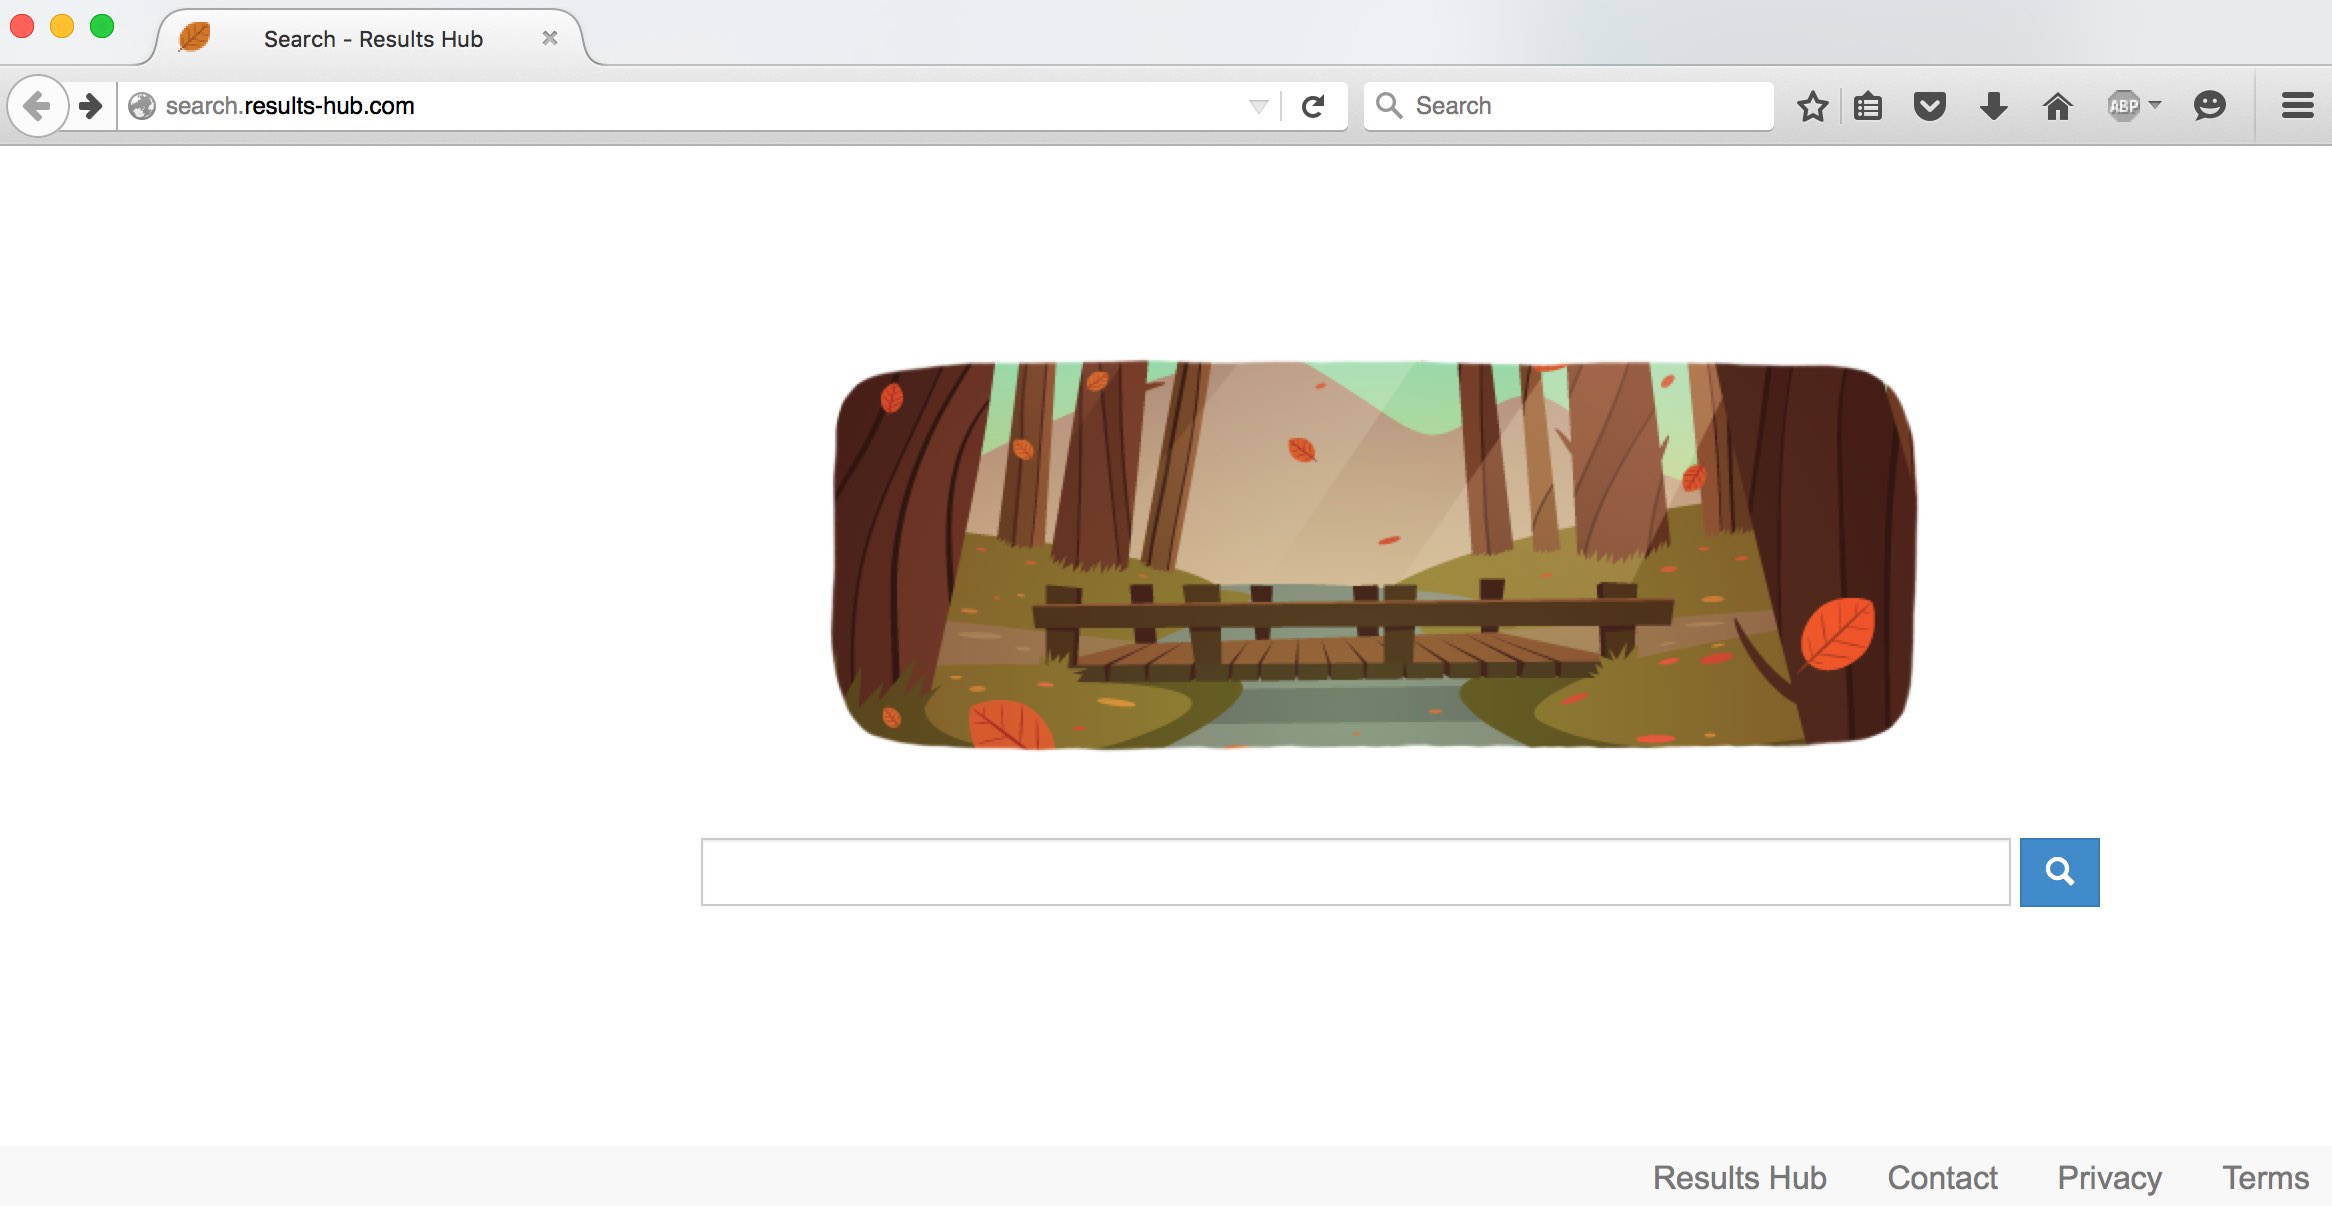Open the hamburger menu button
The height and width of the screenshot is (1206, 2332).
[x=2297, y=106]
